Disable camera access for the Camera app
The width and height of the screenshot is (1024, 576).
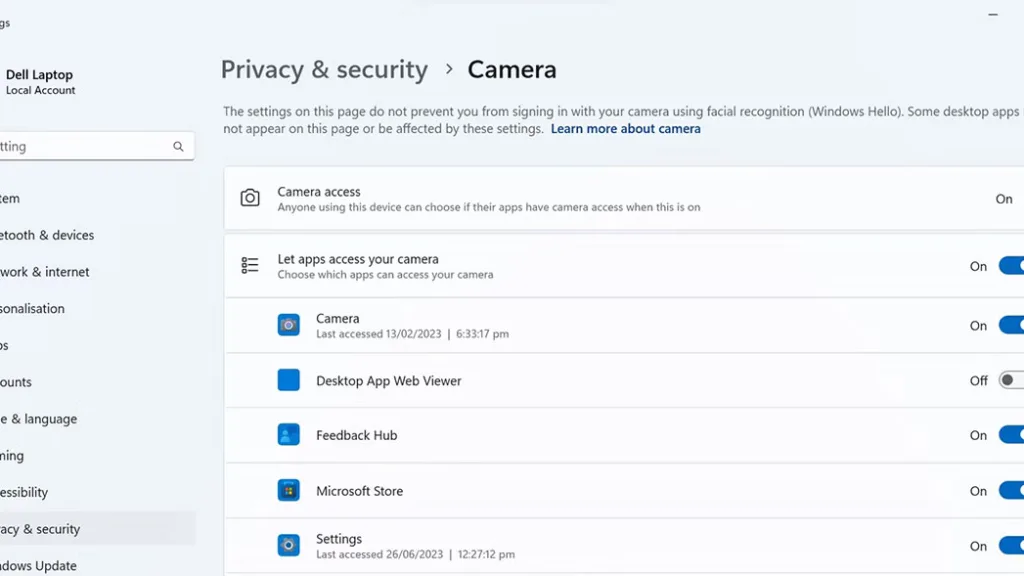1012,325
